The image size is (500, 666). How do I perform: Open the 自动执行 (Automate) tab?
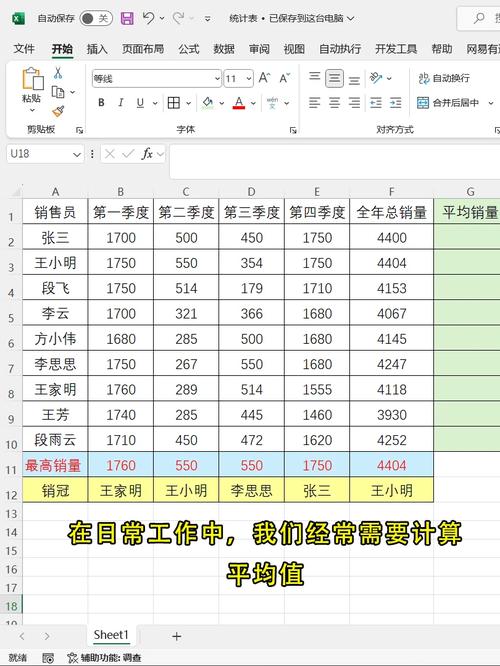coord(340,49)
